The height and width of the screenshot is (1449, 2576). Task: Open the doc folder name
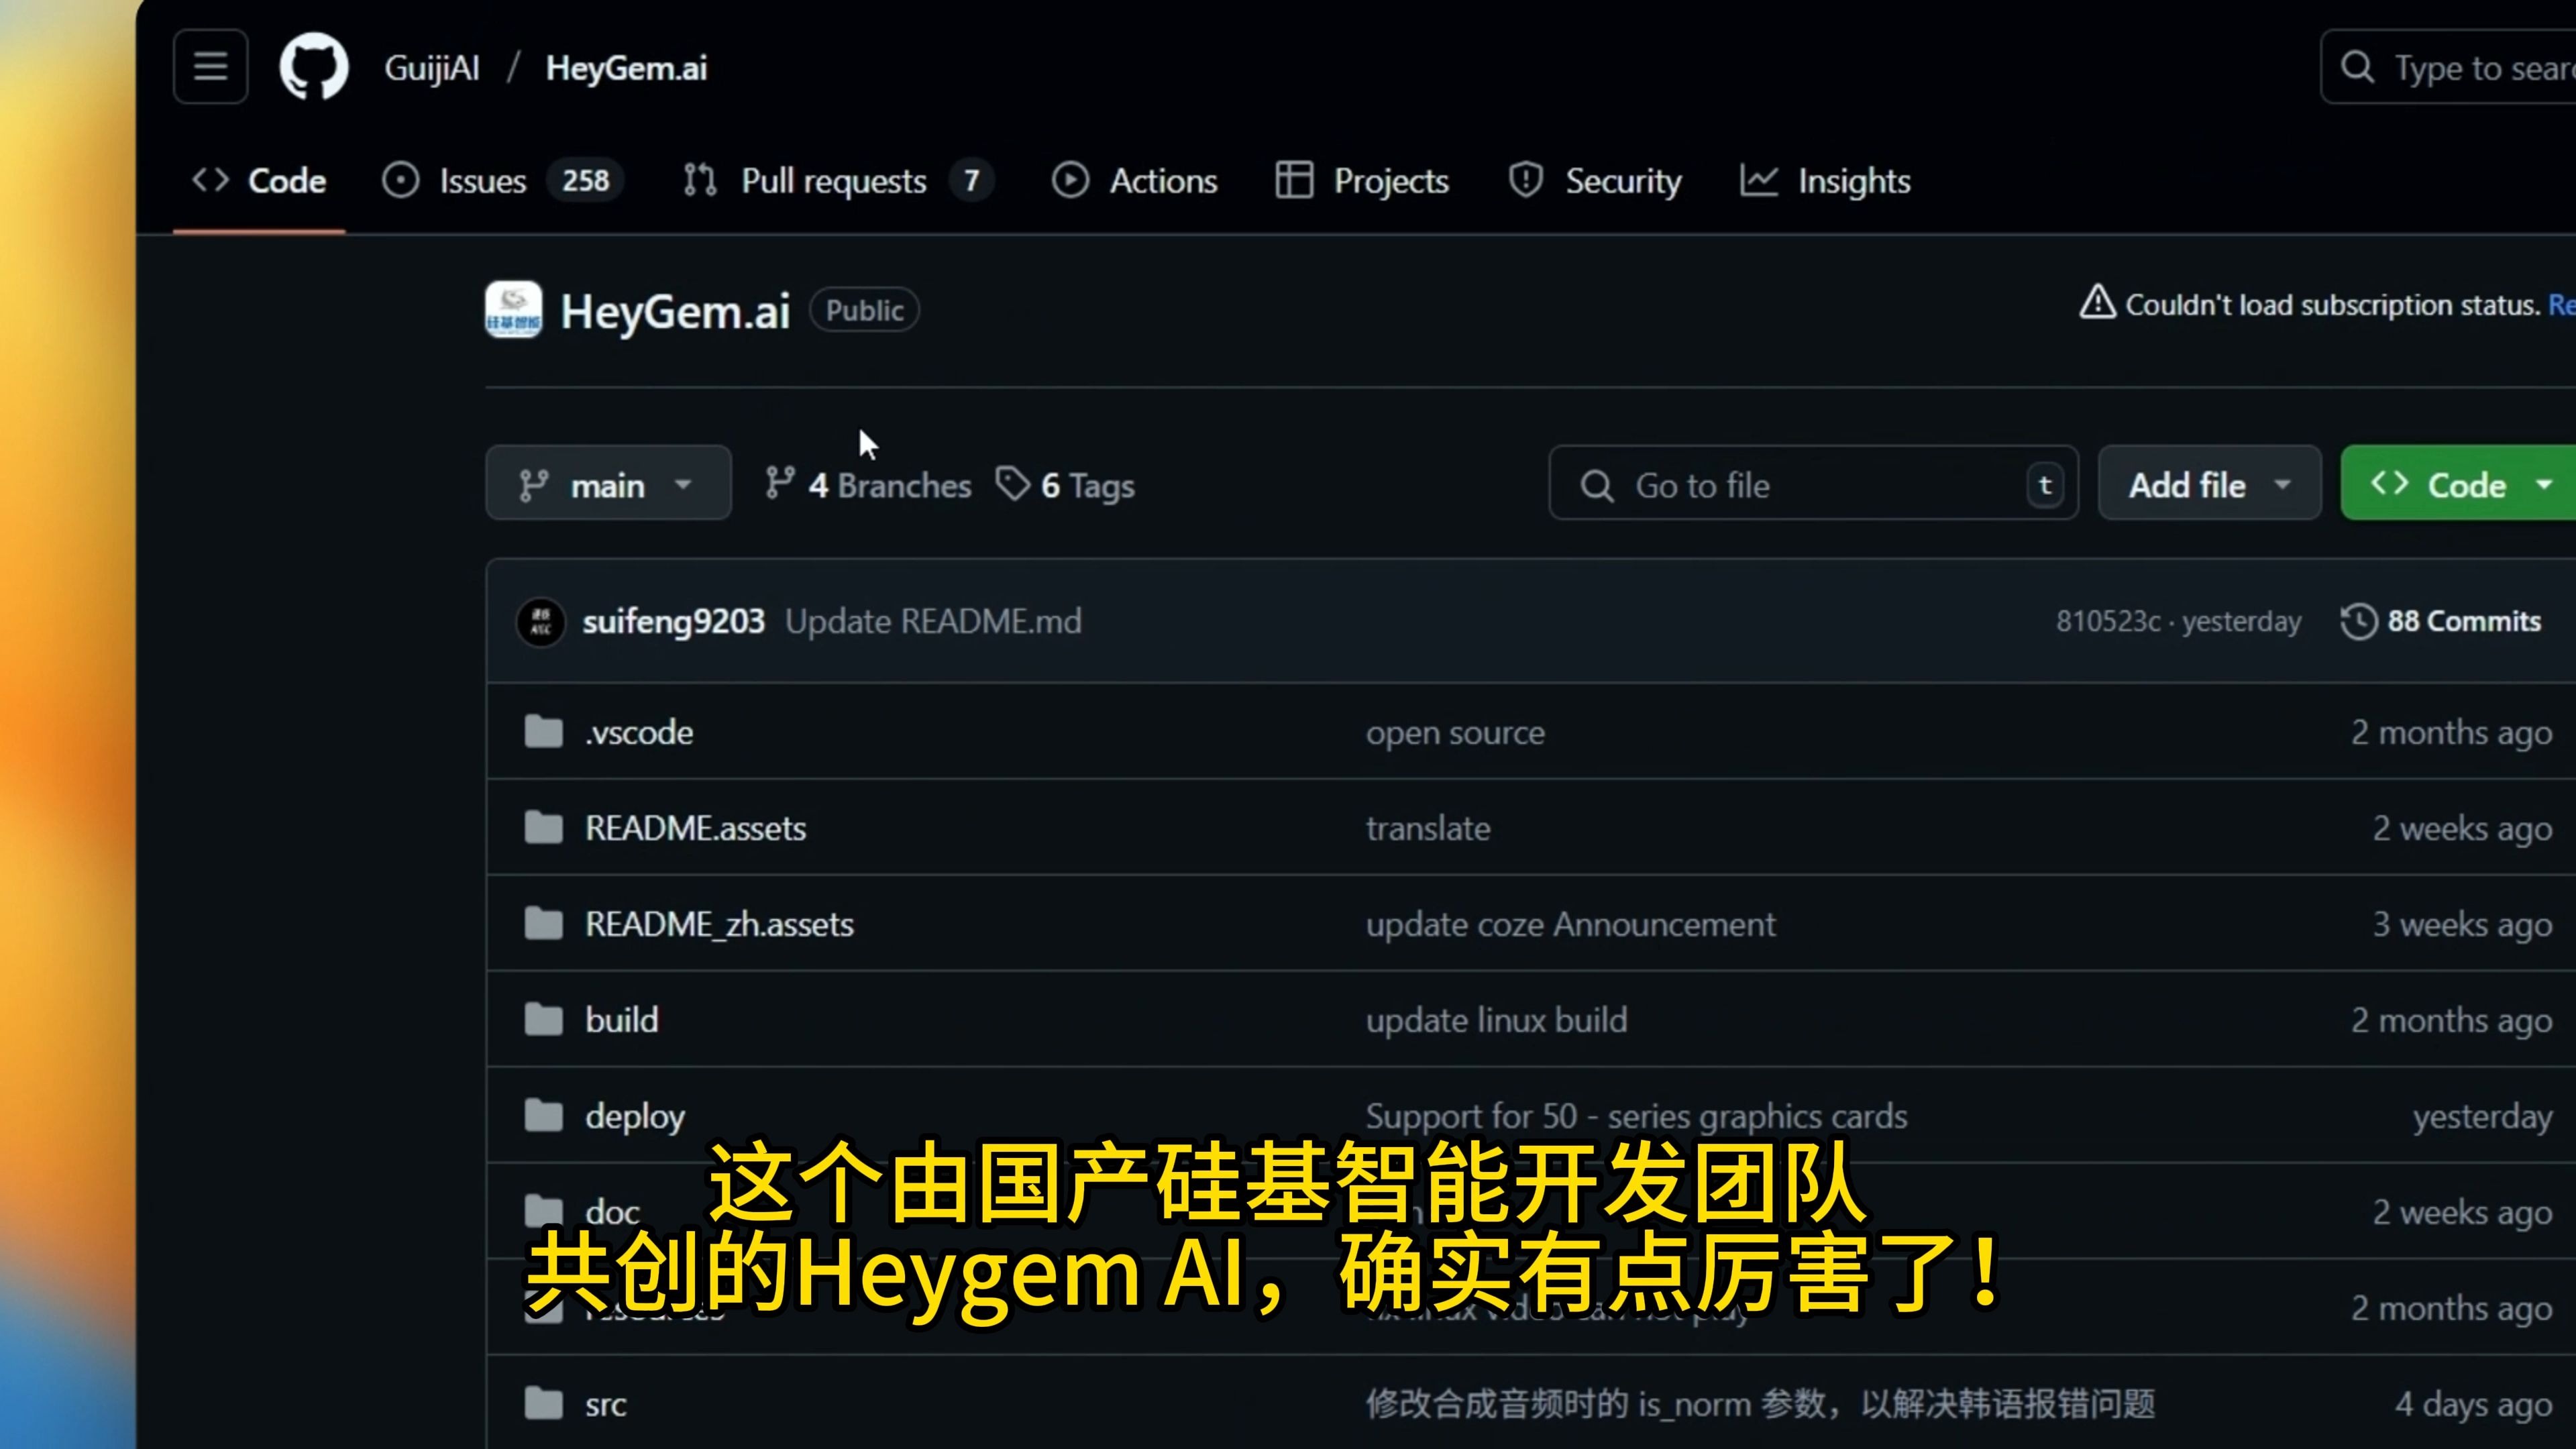(612, 1212)
